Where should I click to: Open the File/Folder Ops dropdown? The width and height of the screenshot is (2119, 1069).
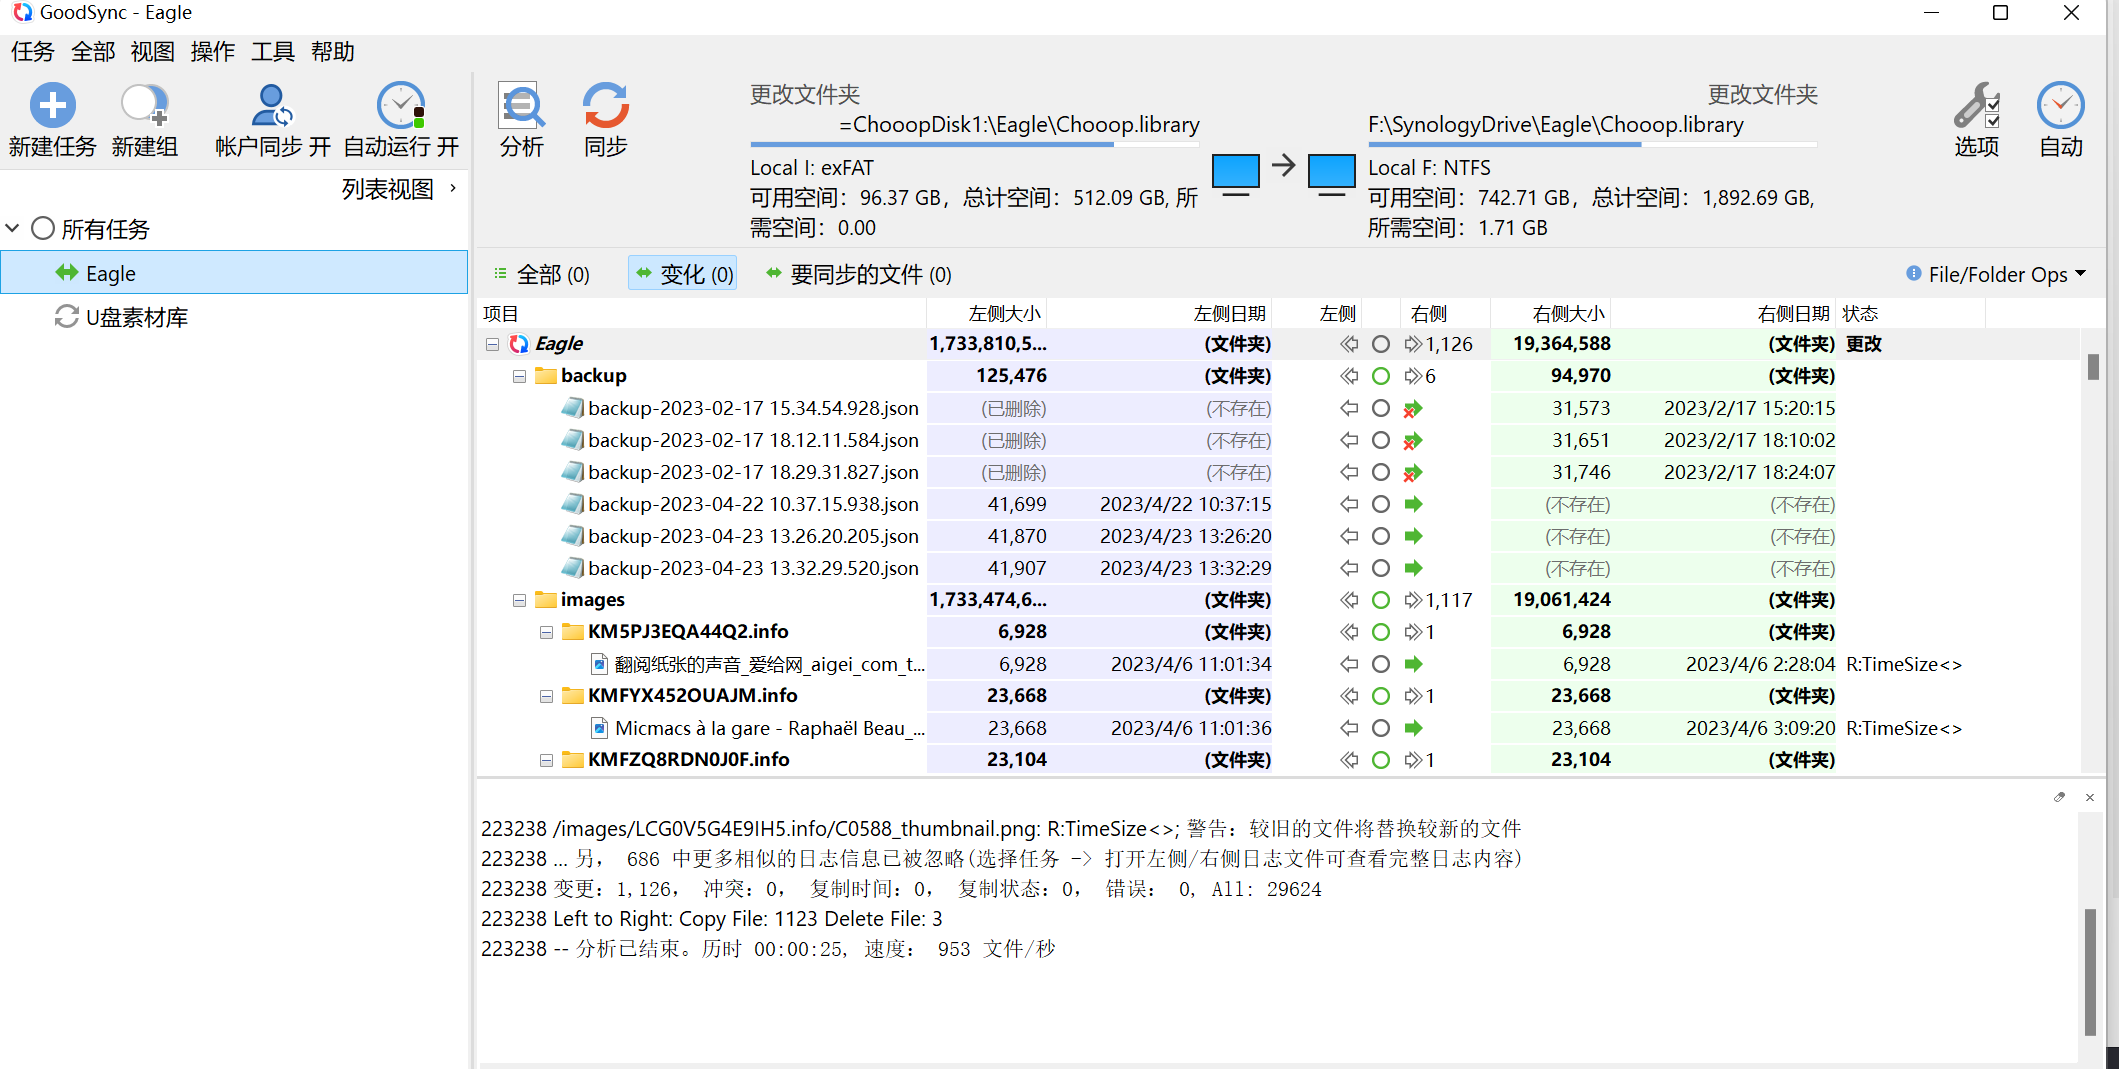[x=1996, y=274]
